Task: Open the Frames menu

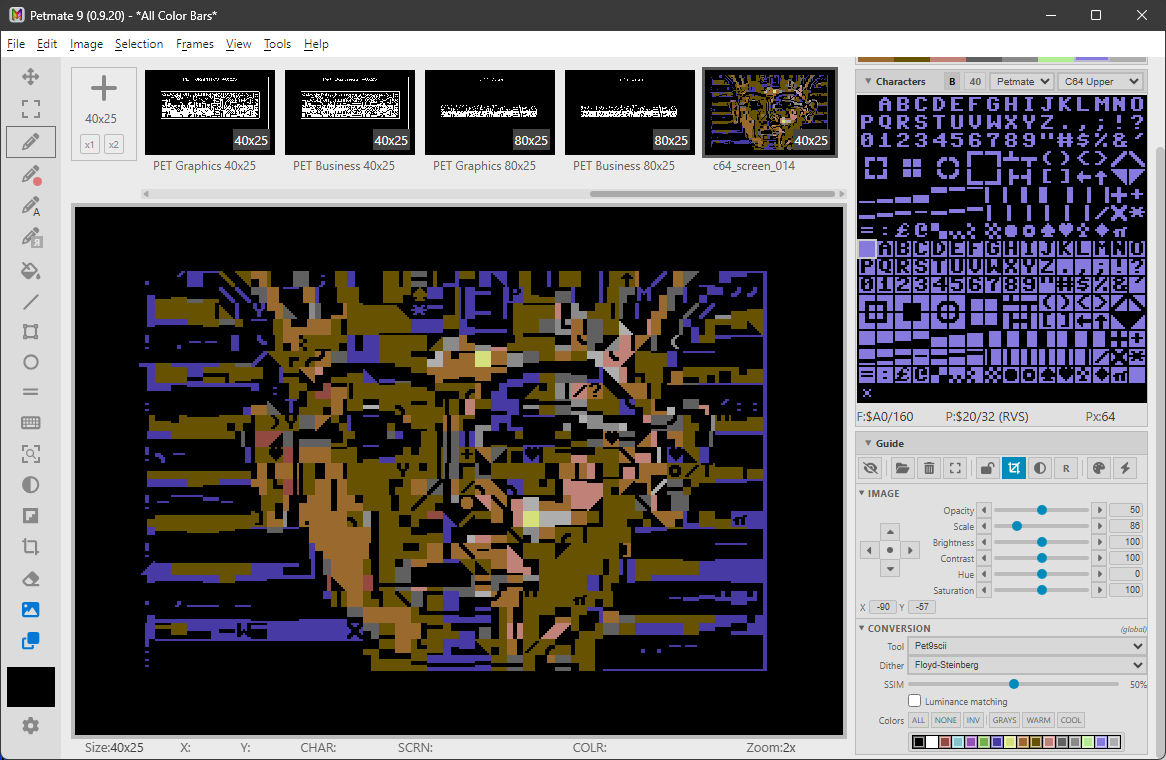Action: coord(195,44)
